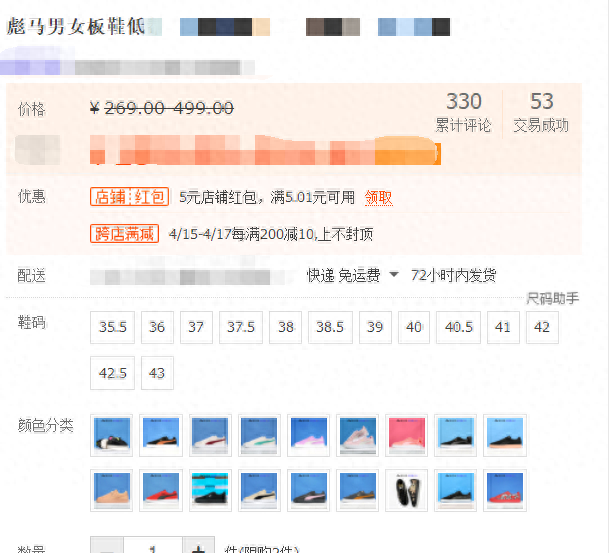
Task: Click the 跨店满减 promotion tag
Action: point(125,234)
